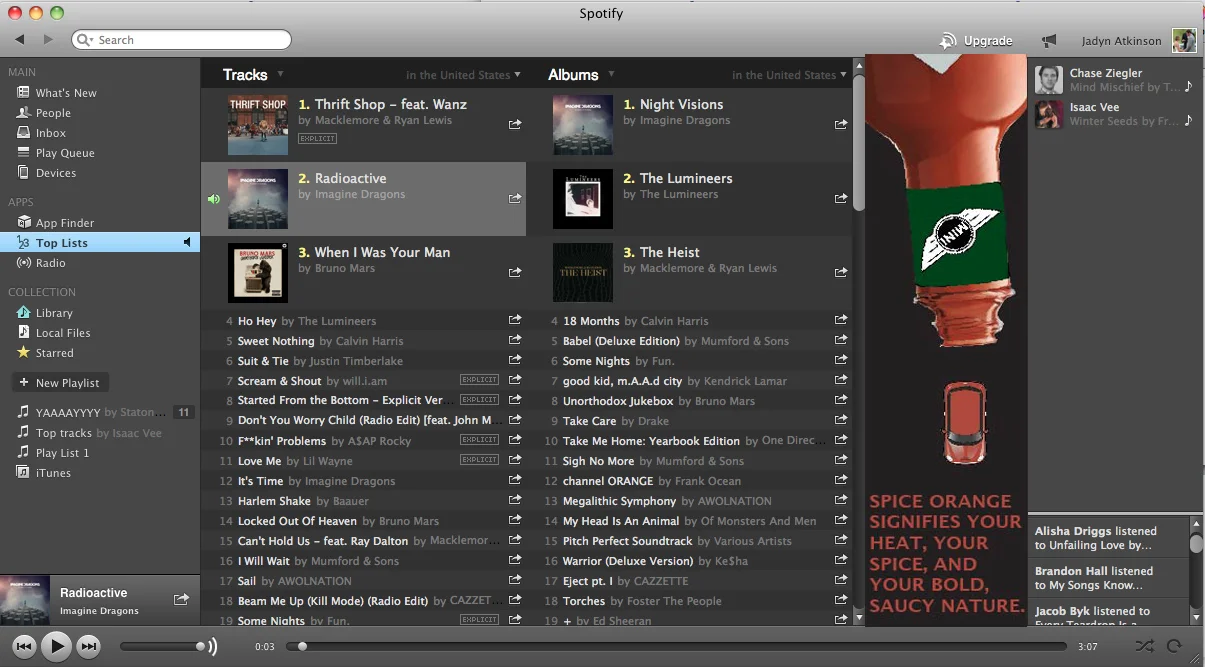Image resolution: width=1205 pixels, height=667 pixels.
Task: Open Radio app in sidebar
Action: [x=50, y=263]
